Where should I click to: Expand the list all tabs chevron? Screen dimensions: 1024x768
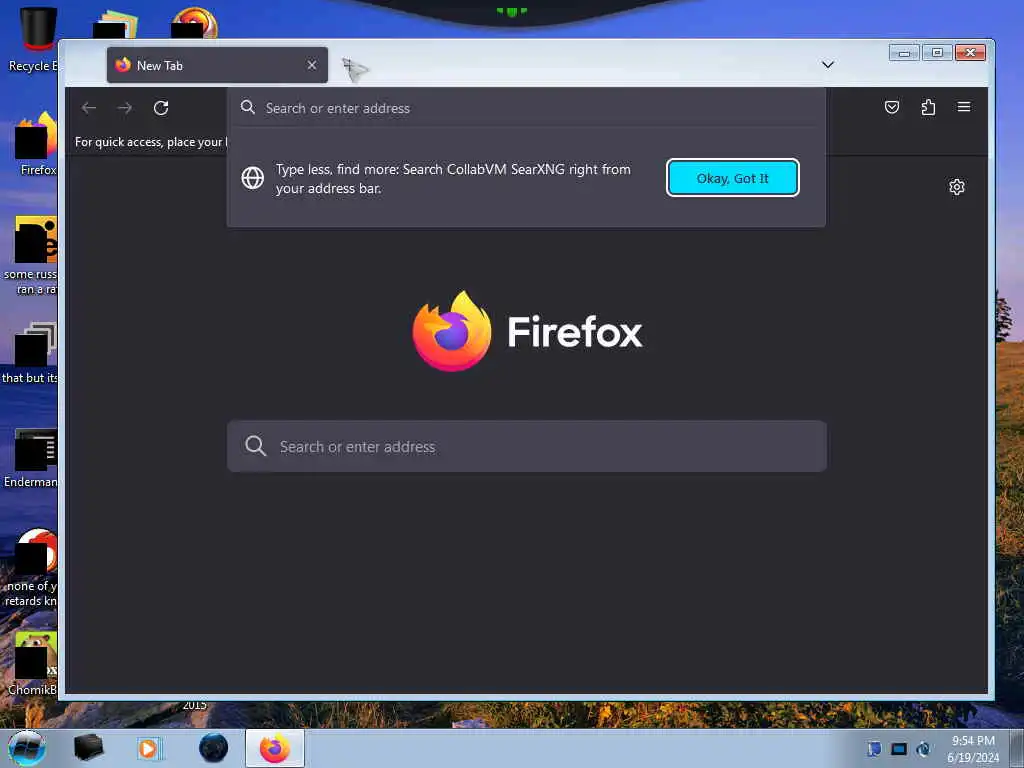coord(827,65)
